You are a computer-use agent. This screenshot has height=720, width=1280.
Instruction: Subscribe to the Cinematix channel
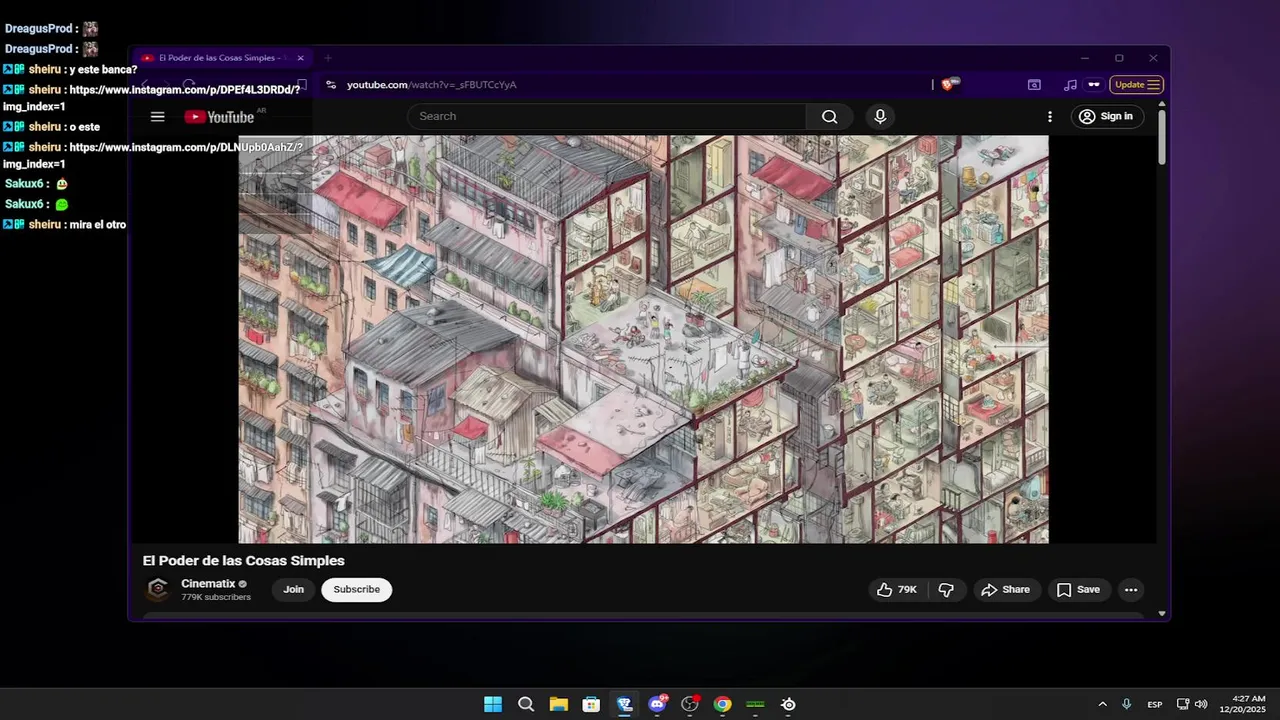[357, 590]
